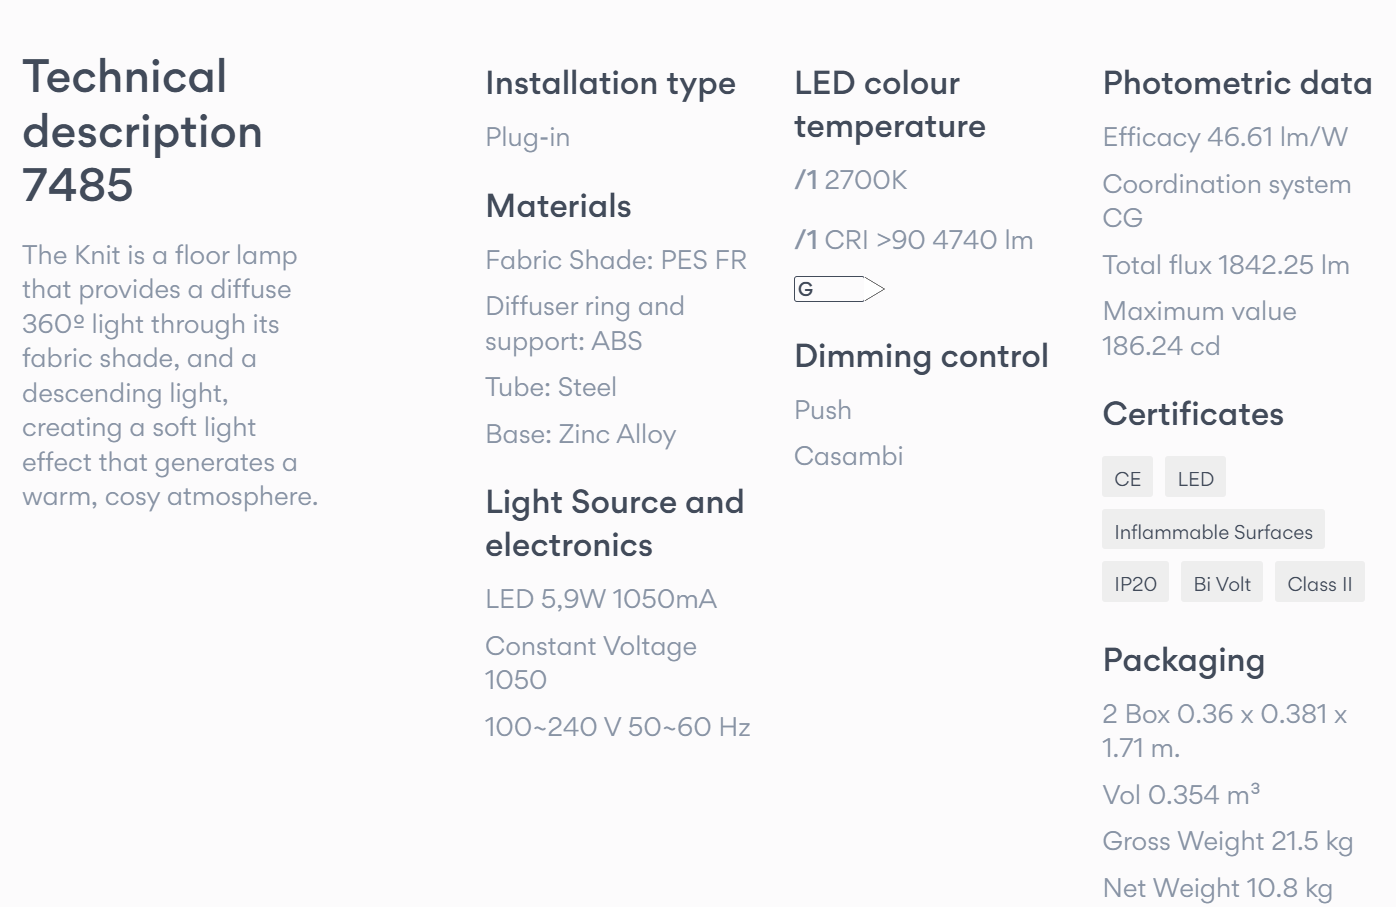Viewport: 1396px width, 907px height.
Task: Click the Total flux 1842.25 lm value
Action: tap(1226, 265)
